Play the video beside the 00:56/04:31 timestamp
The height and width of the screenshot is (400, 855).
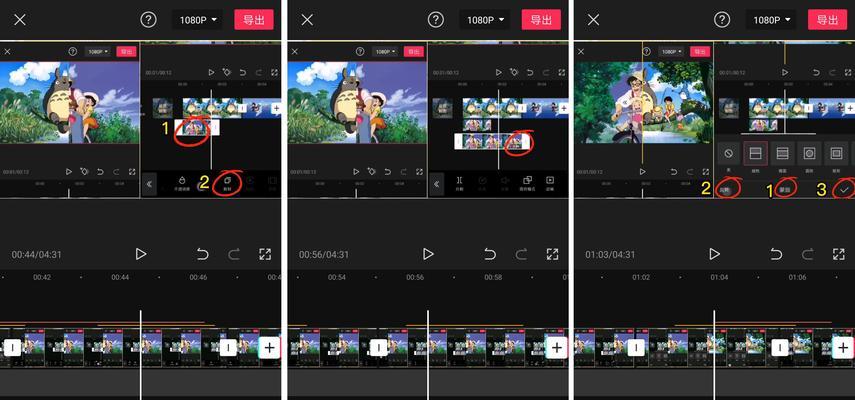coord(428,254)
